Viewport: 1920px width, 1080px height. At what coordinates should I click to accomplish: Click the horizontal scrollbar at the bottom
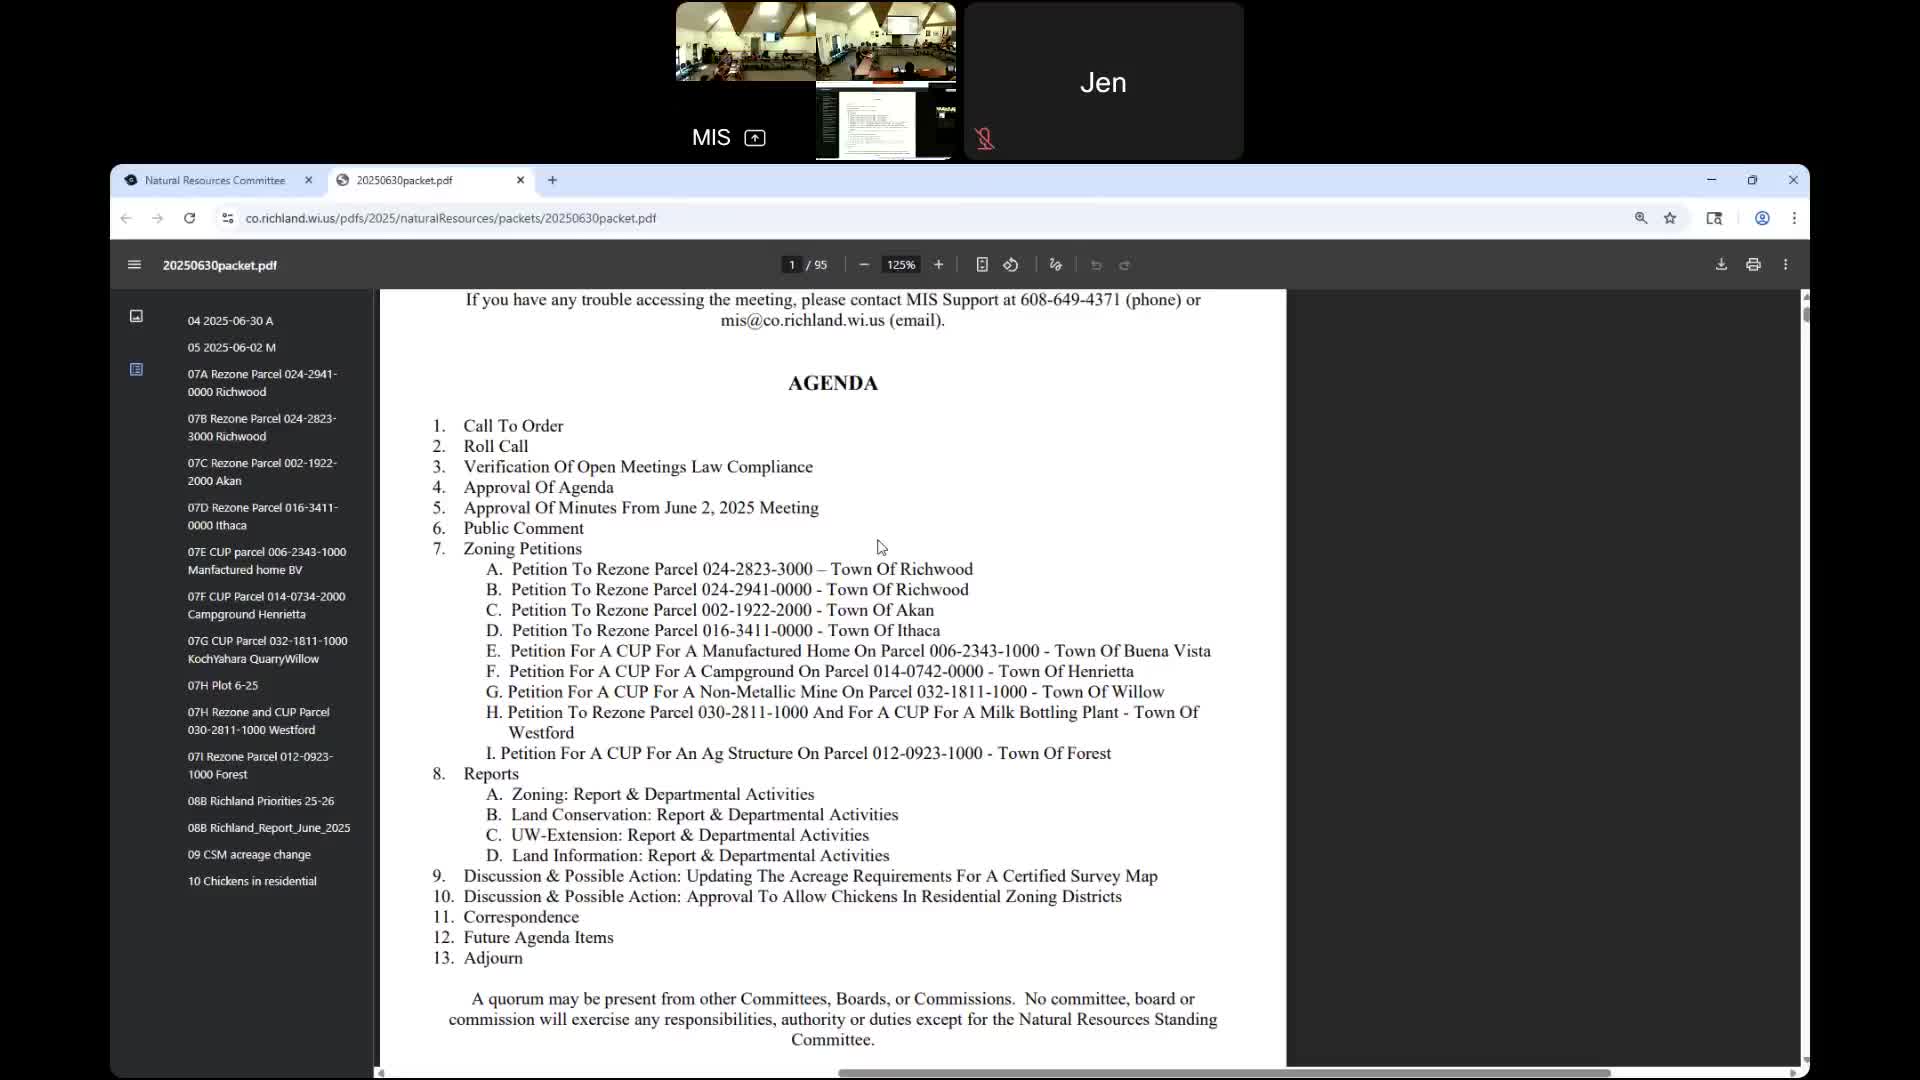point(1223,1073)
